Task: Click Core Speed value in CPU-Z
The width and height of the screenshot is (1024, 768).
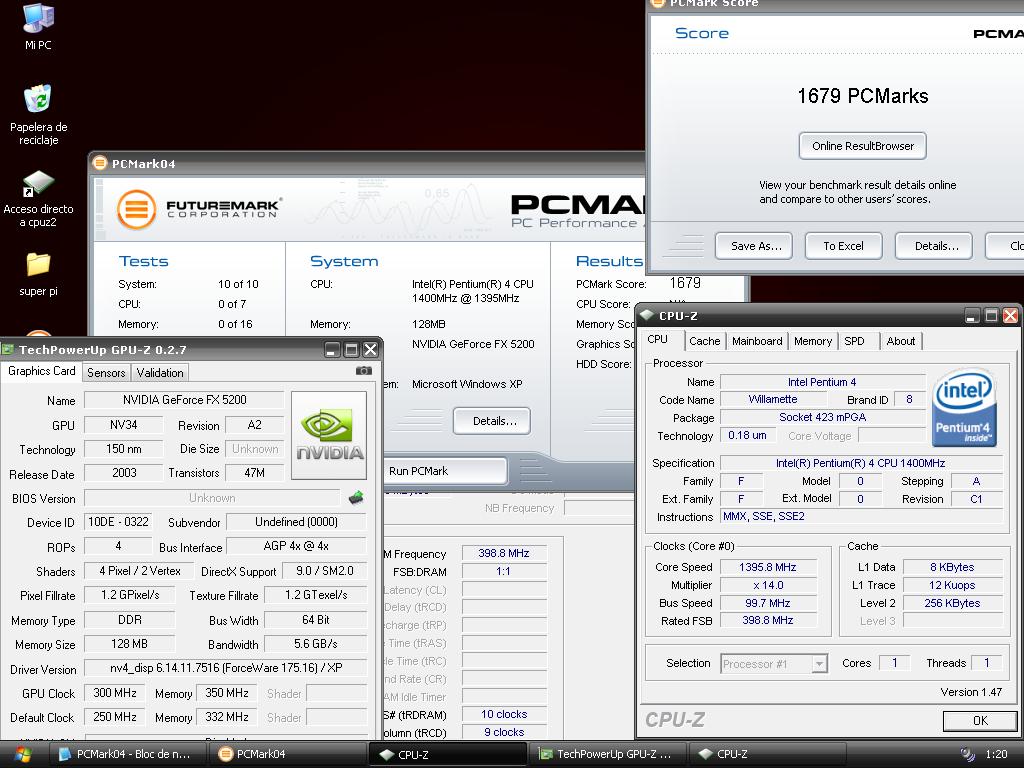Action: (x=768, y=568)
